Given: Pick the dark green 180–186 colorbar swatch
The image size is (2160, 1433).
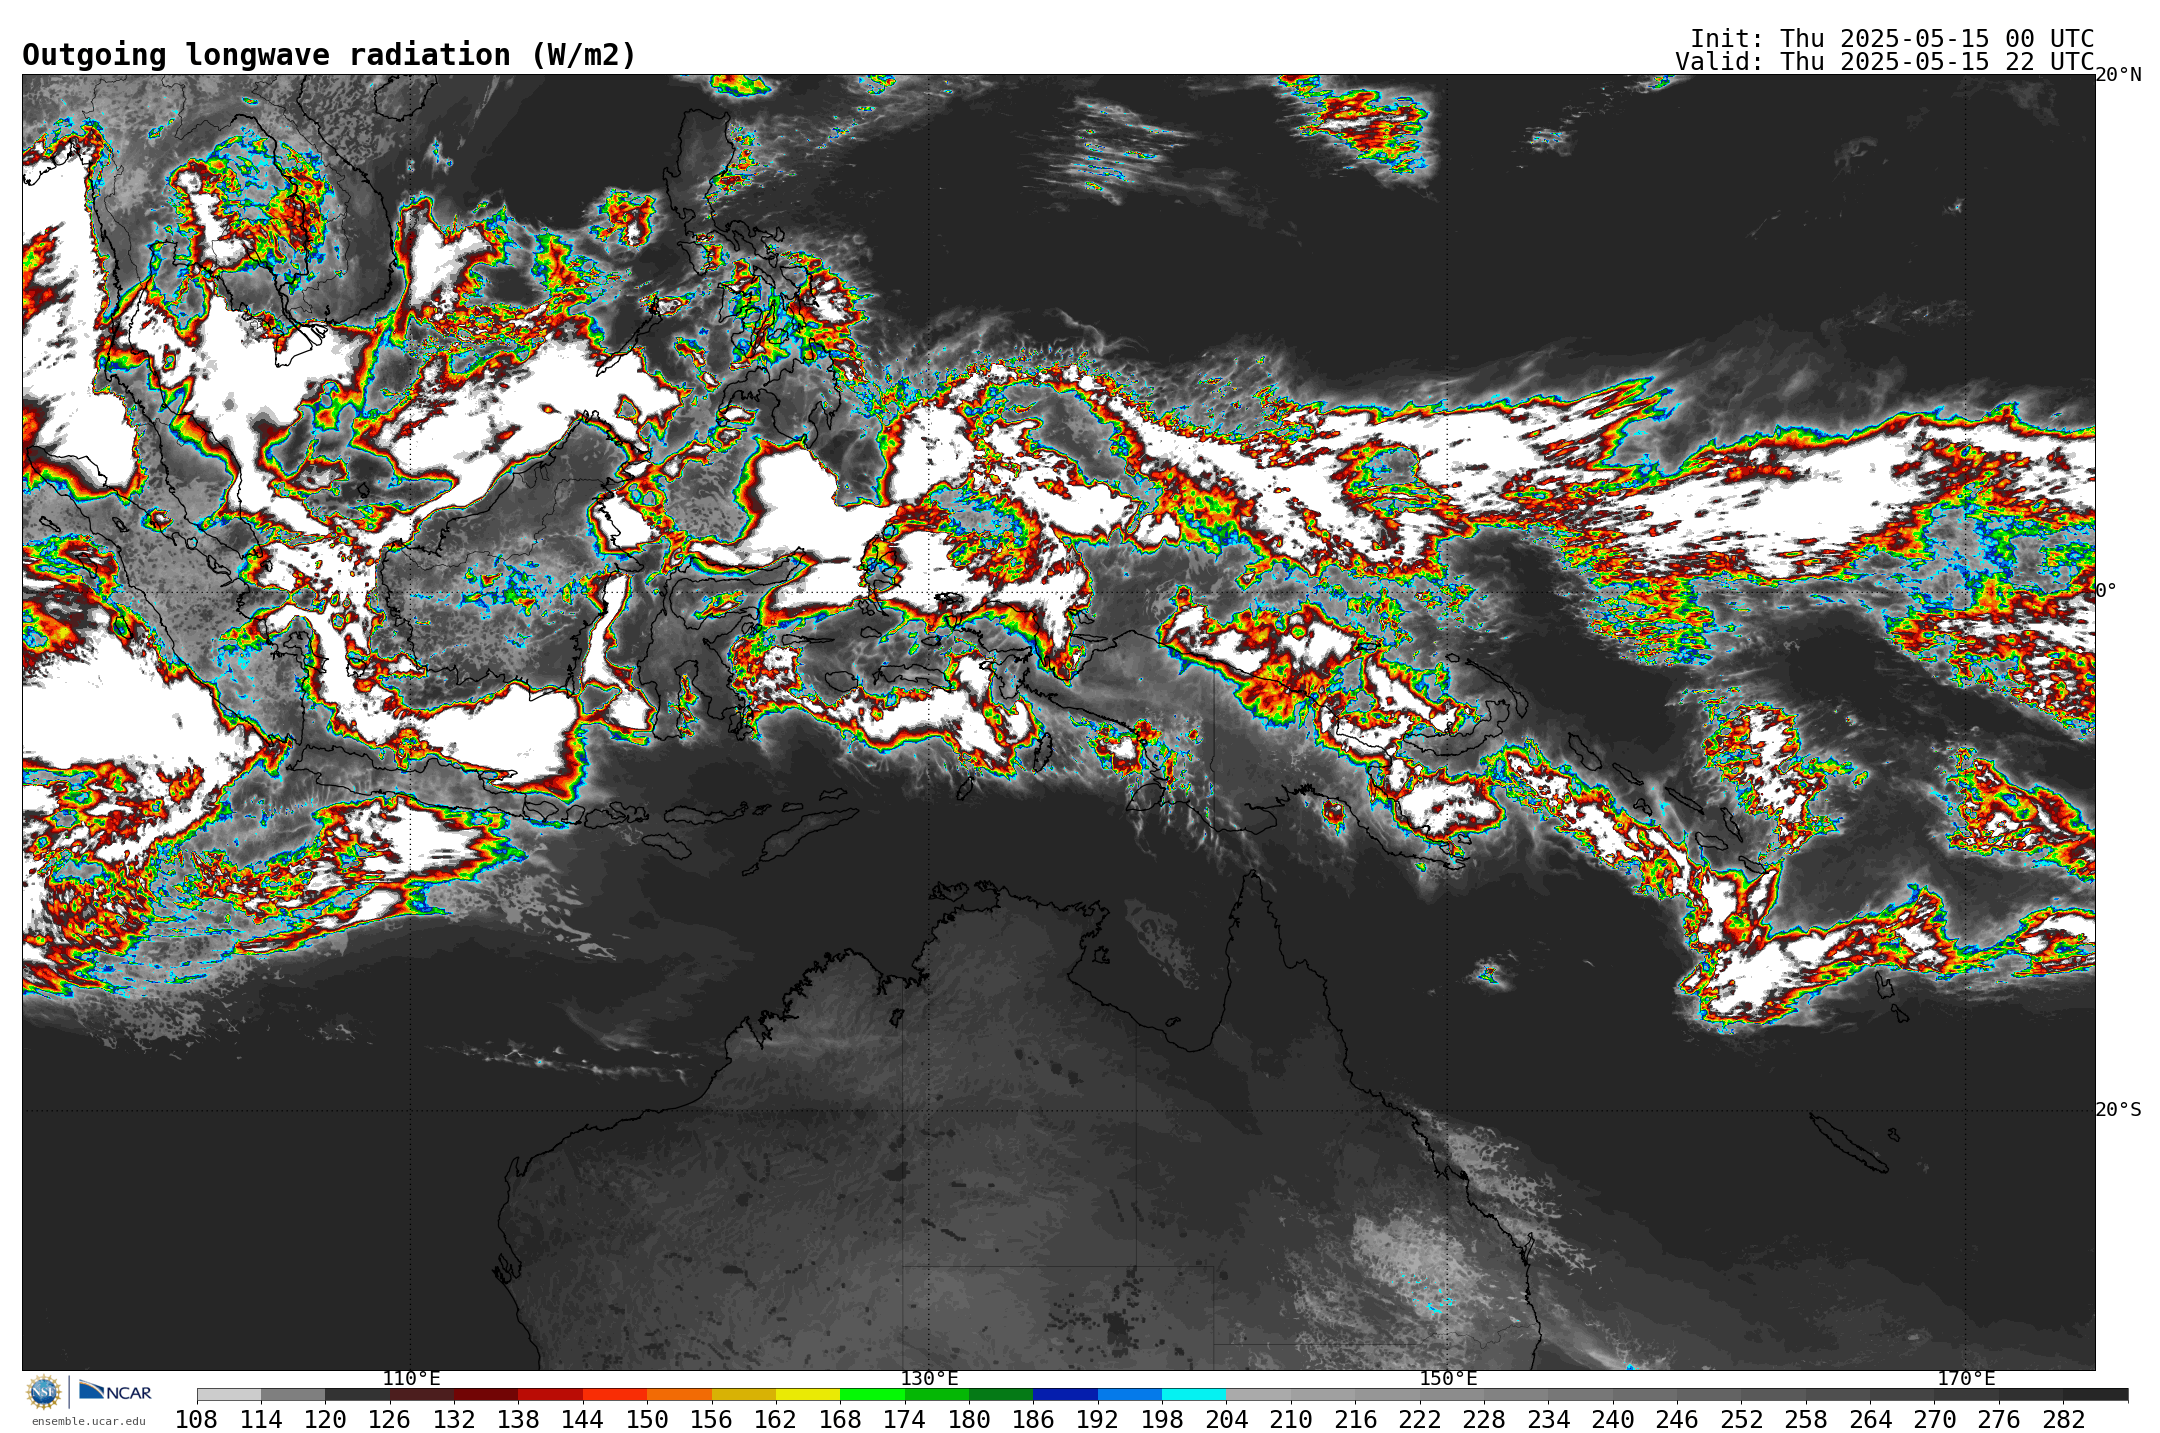Looking at the screenshot, I should [1001, 1394].
